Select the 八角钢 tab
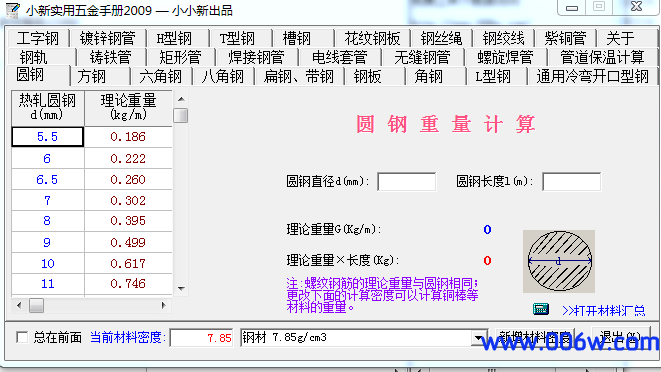The height and width of the screenshot is (372, 661). point(223,76)
